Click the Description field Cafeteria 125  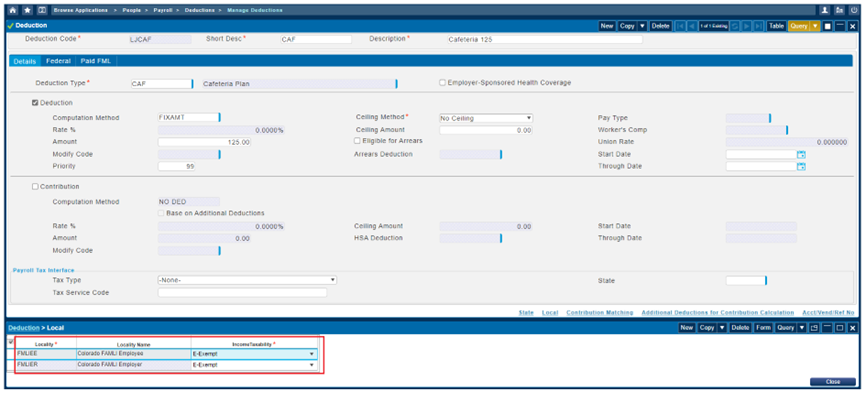tap(545, 40)
